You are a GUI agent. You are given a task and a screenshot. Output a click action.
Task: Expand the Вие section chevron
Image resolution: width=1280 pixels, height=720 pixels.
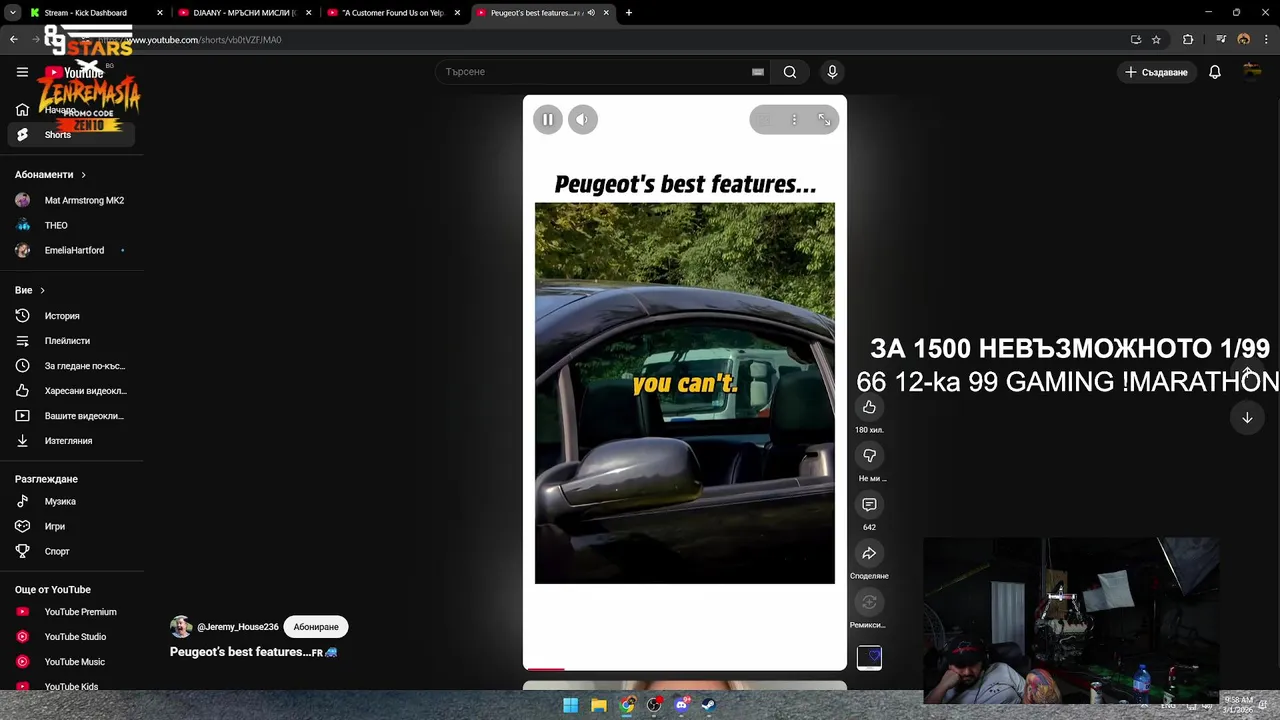point(42,290)
